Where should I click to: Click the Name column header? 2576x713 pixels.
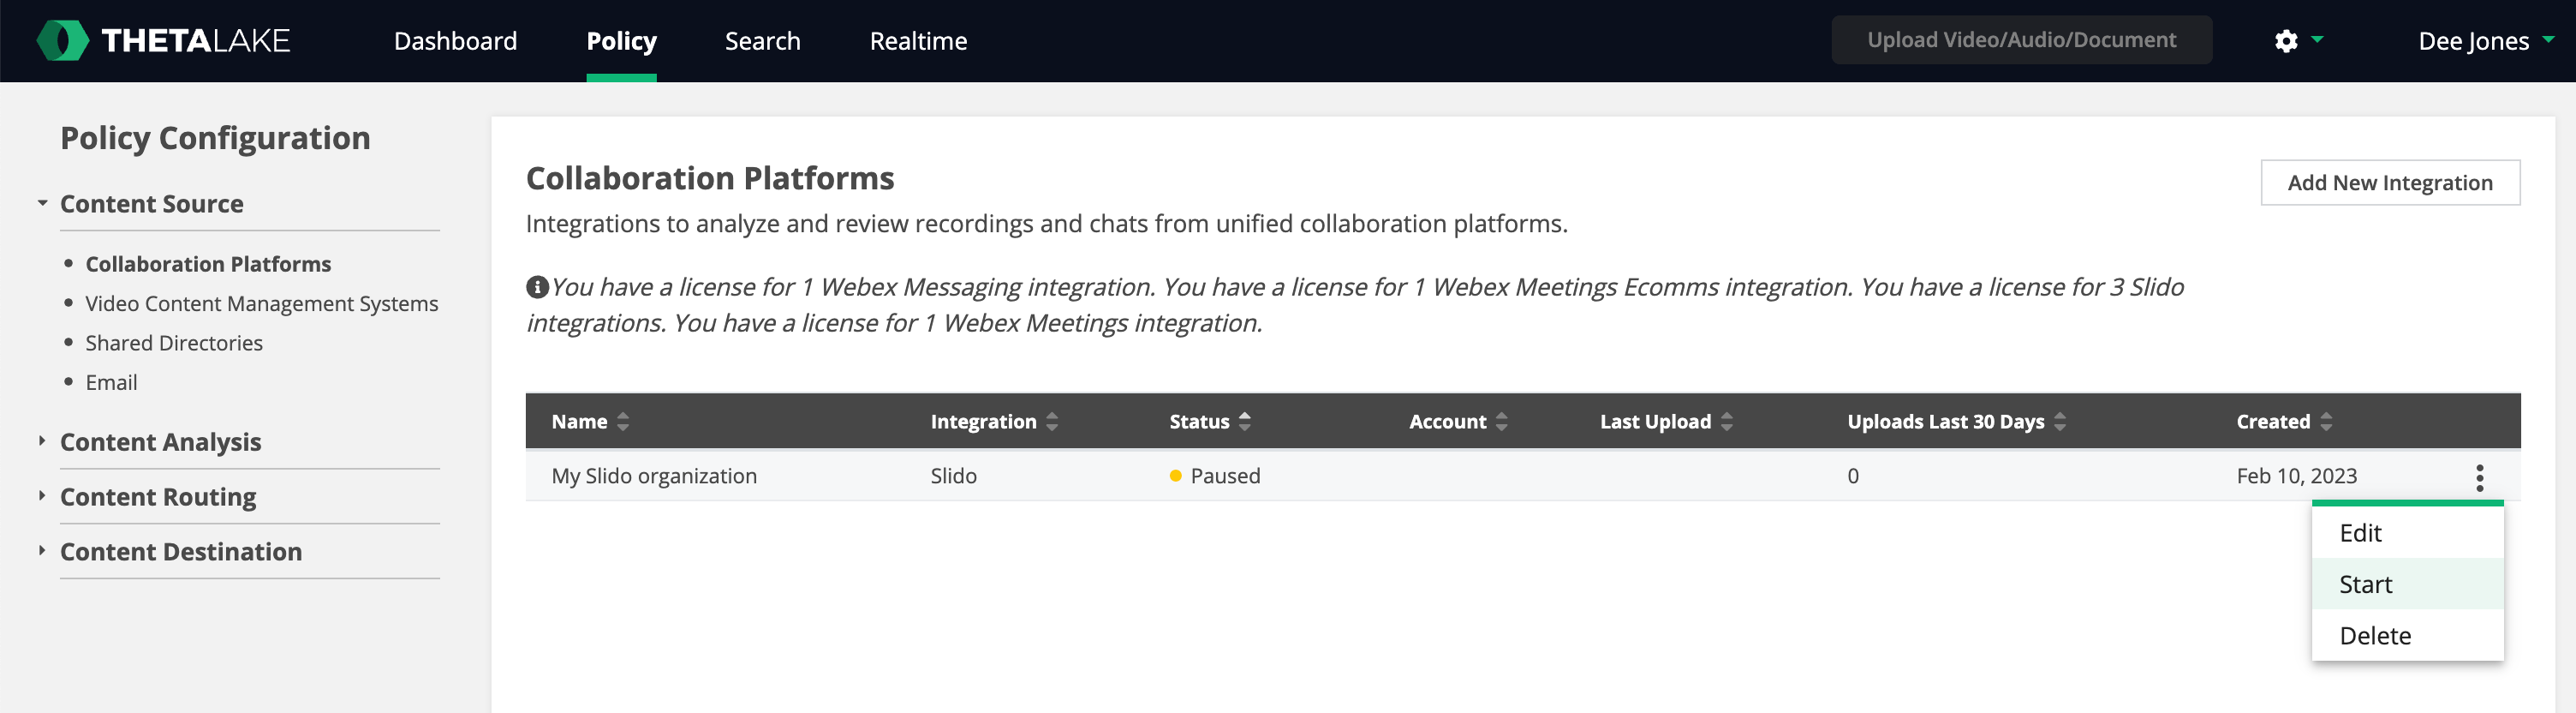[579, 422]
